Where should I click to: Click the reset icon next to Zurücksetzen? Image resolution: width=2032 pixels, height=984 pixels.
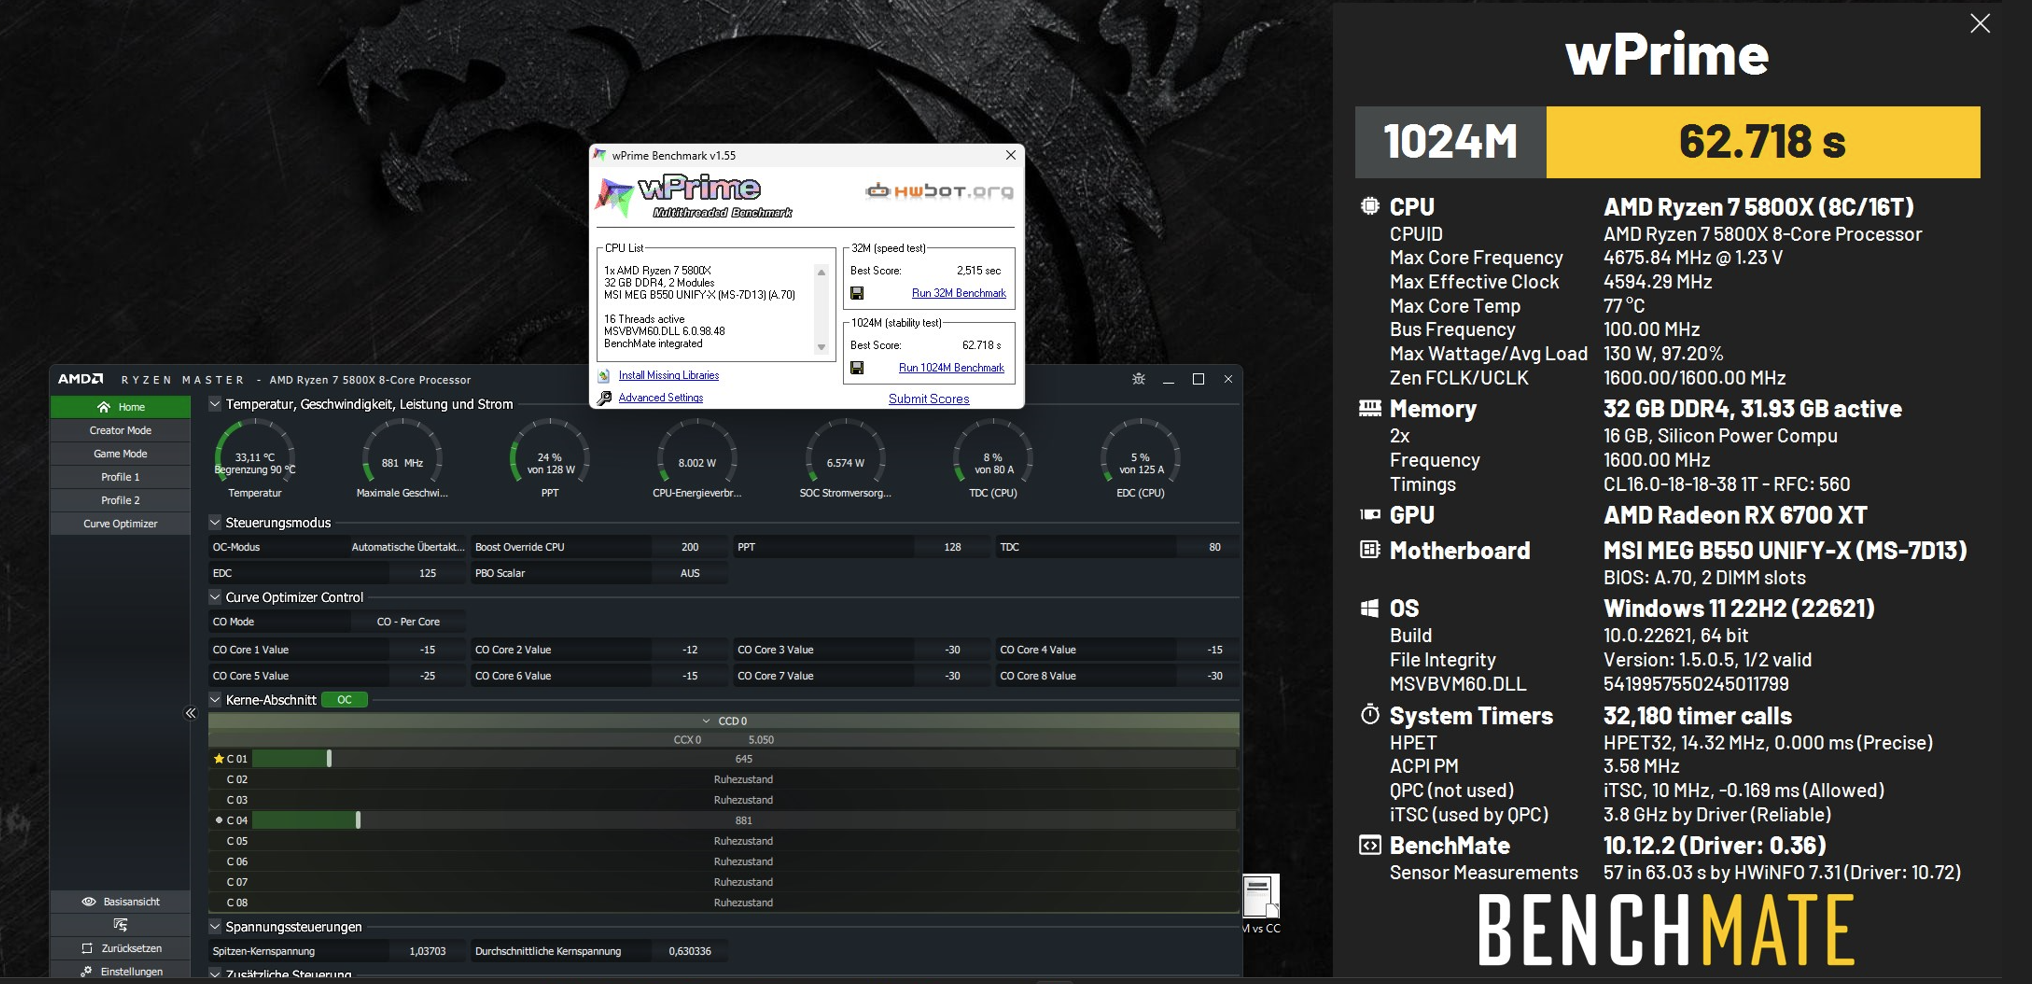click(87, 948)
